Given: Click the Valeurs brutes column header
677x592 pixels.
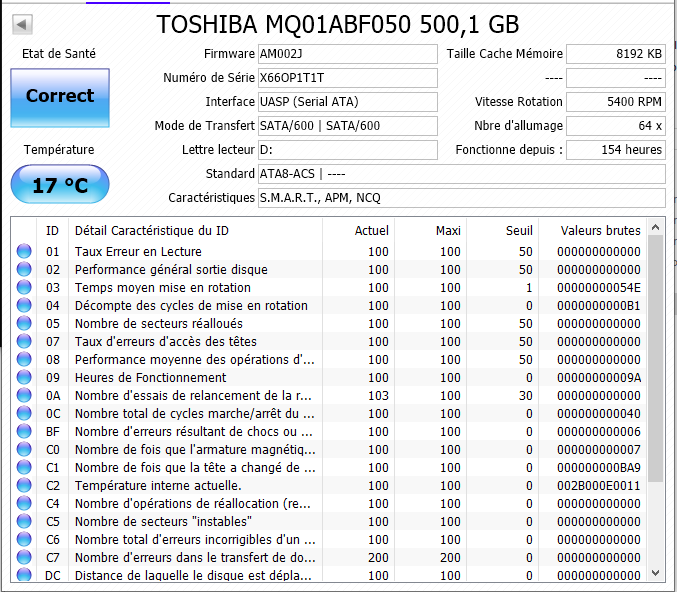Looking at the screenshot, I should pyautogui.click(x=600, y=231).
